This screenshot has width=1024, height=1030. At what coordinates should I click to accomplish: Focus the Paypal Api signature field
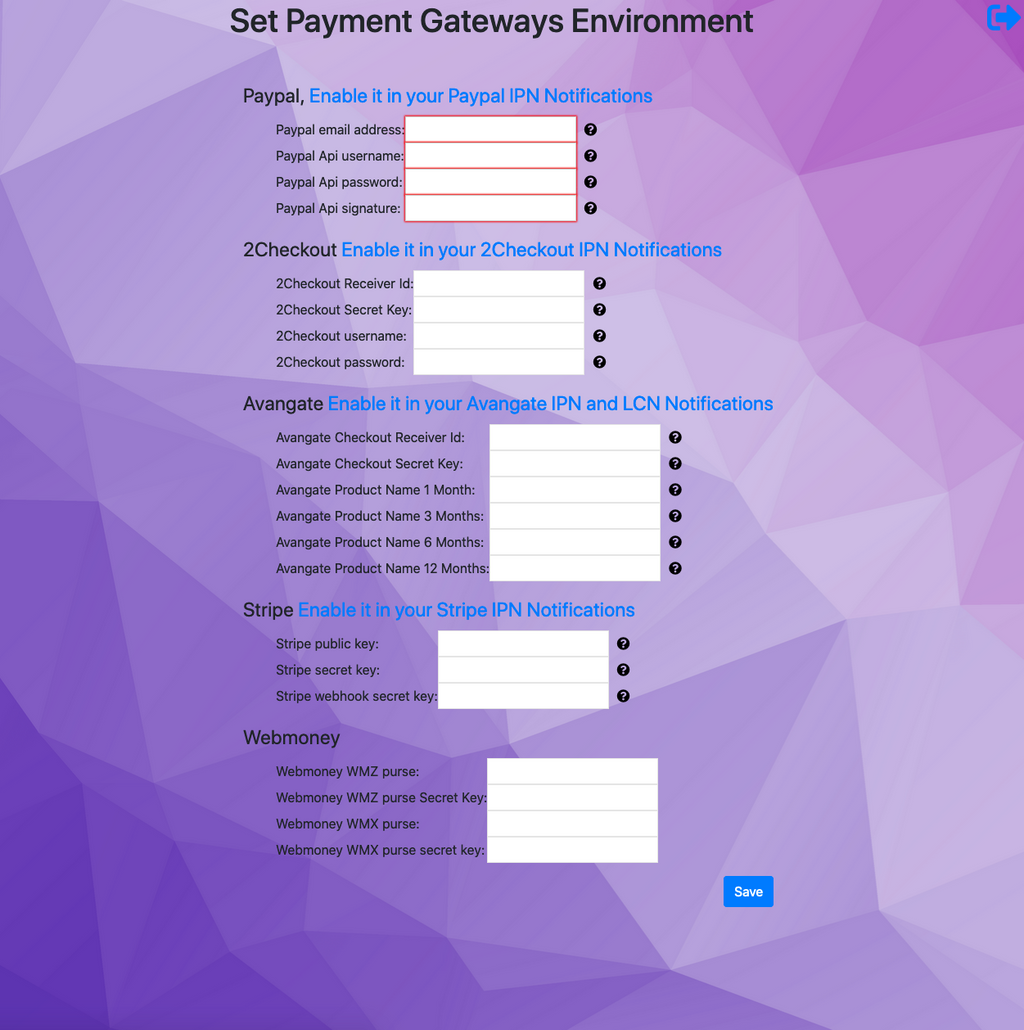pyautogui.click(x=491, y=208)
